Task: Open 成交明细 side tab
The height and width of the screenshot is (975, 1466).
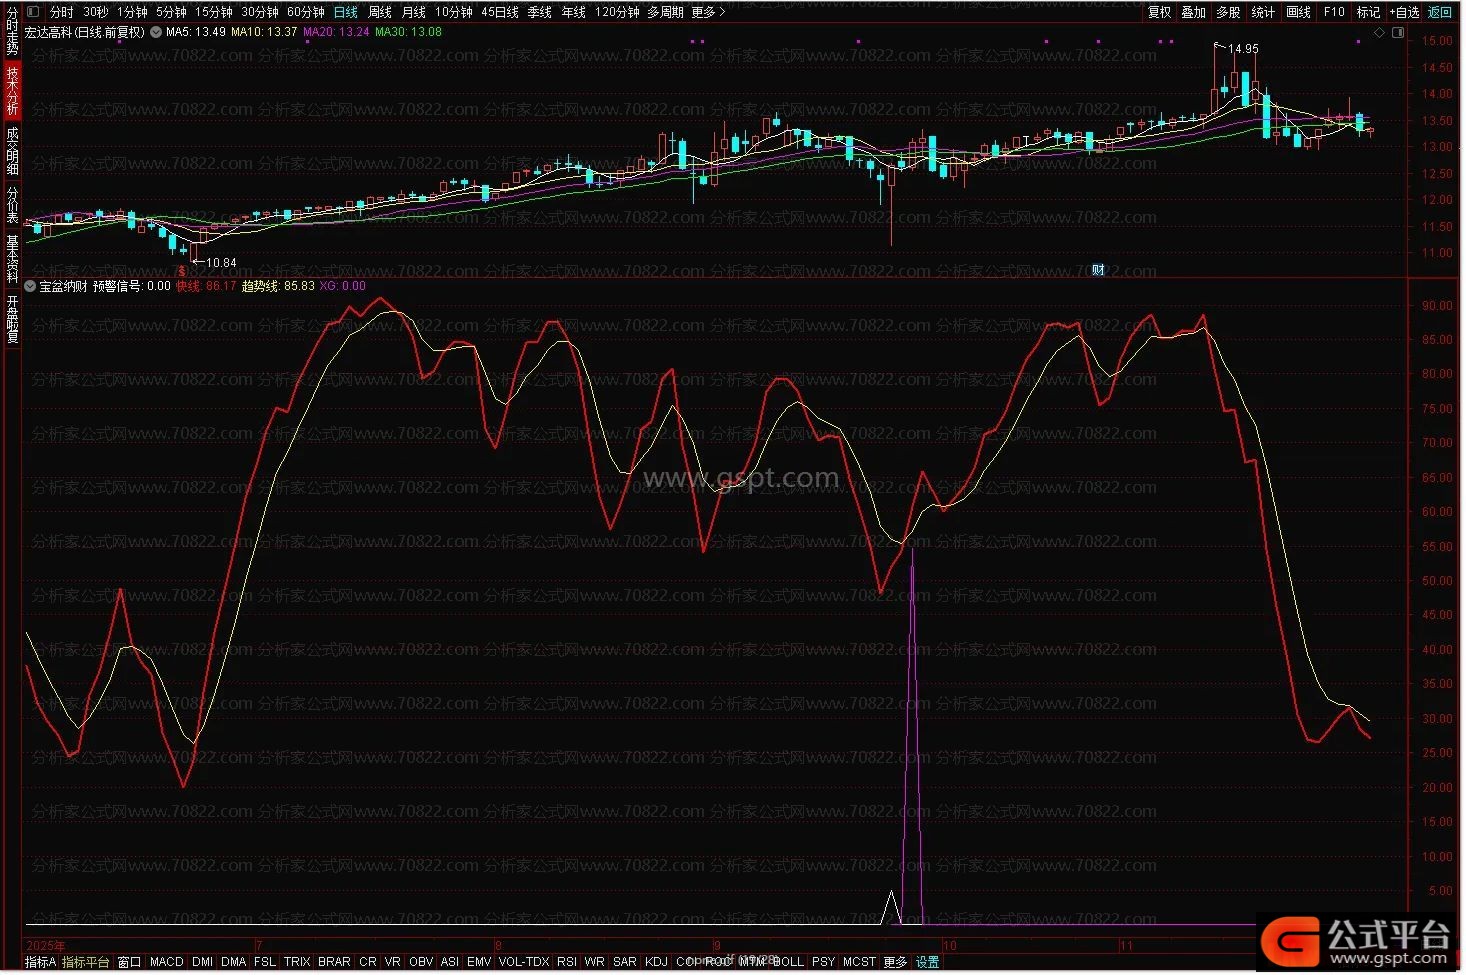Action: [12, 150]
